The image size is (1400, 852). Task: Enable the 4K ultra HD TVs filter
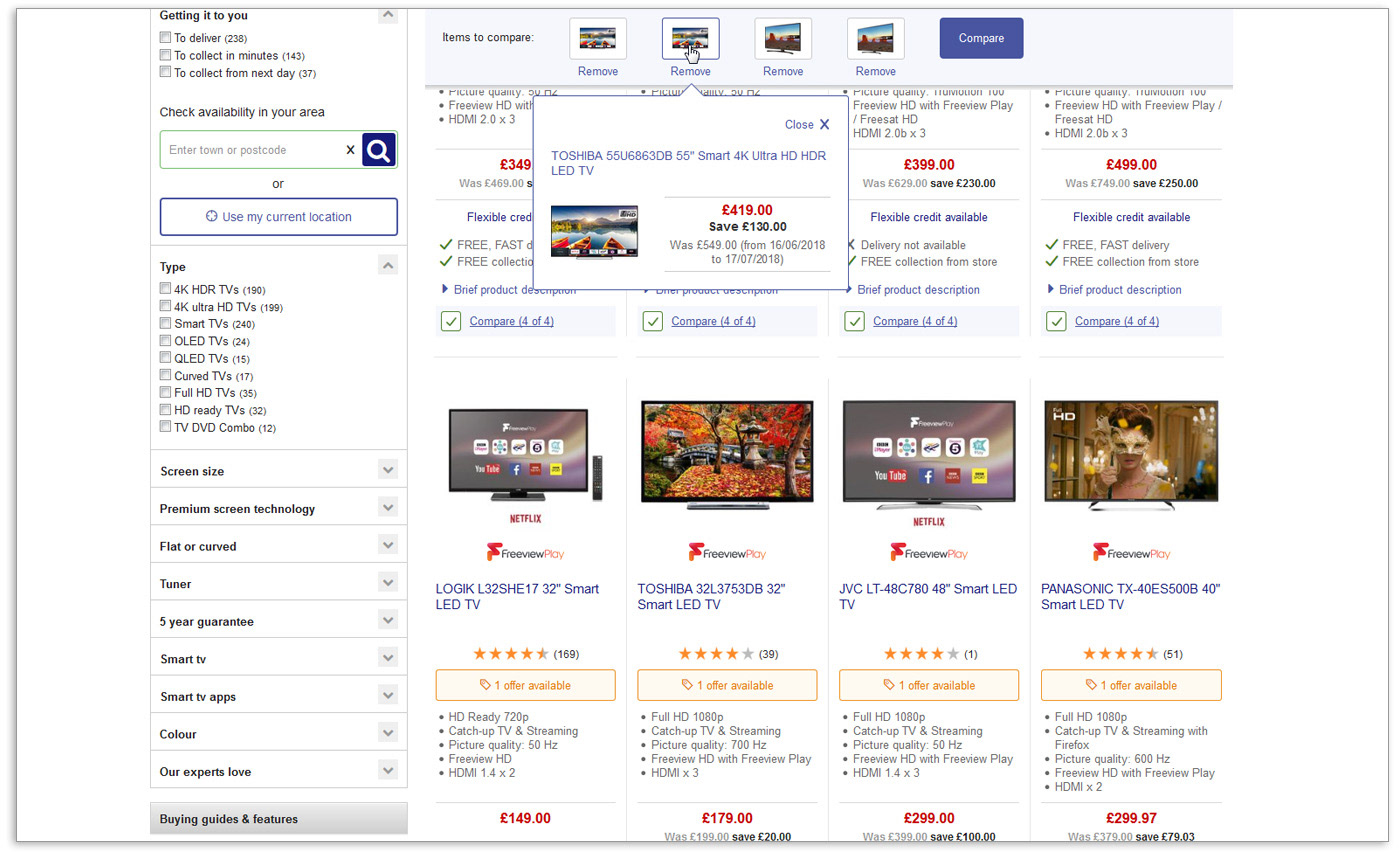pyautogui.click(x=165, y=306)
